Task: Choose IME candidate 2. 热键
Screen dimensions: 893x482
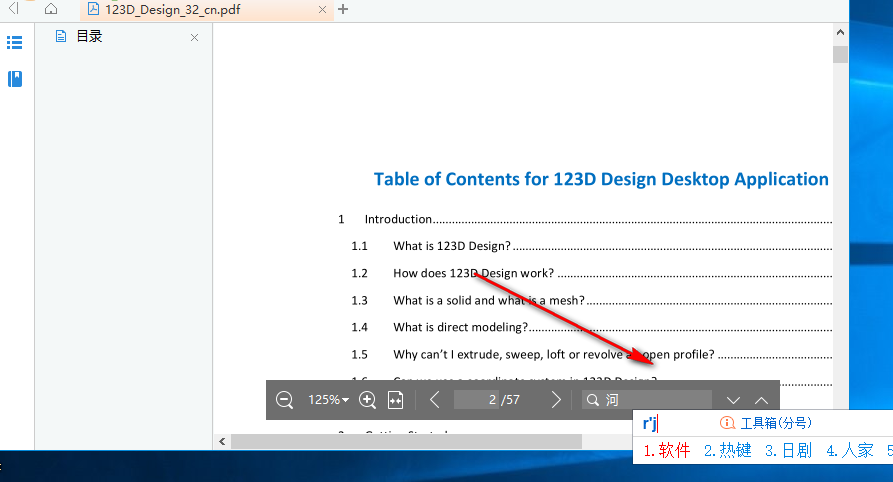Action: tap(728, 451)
